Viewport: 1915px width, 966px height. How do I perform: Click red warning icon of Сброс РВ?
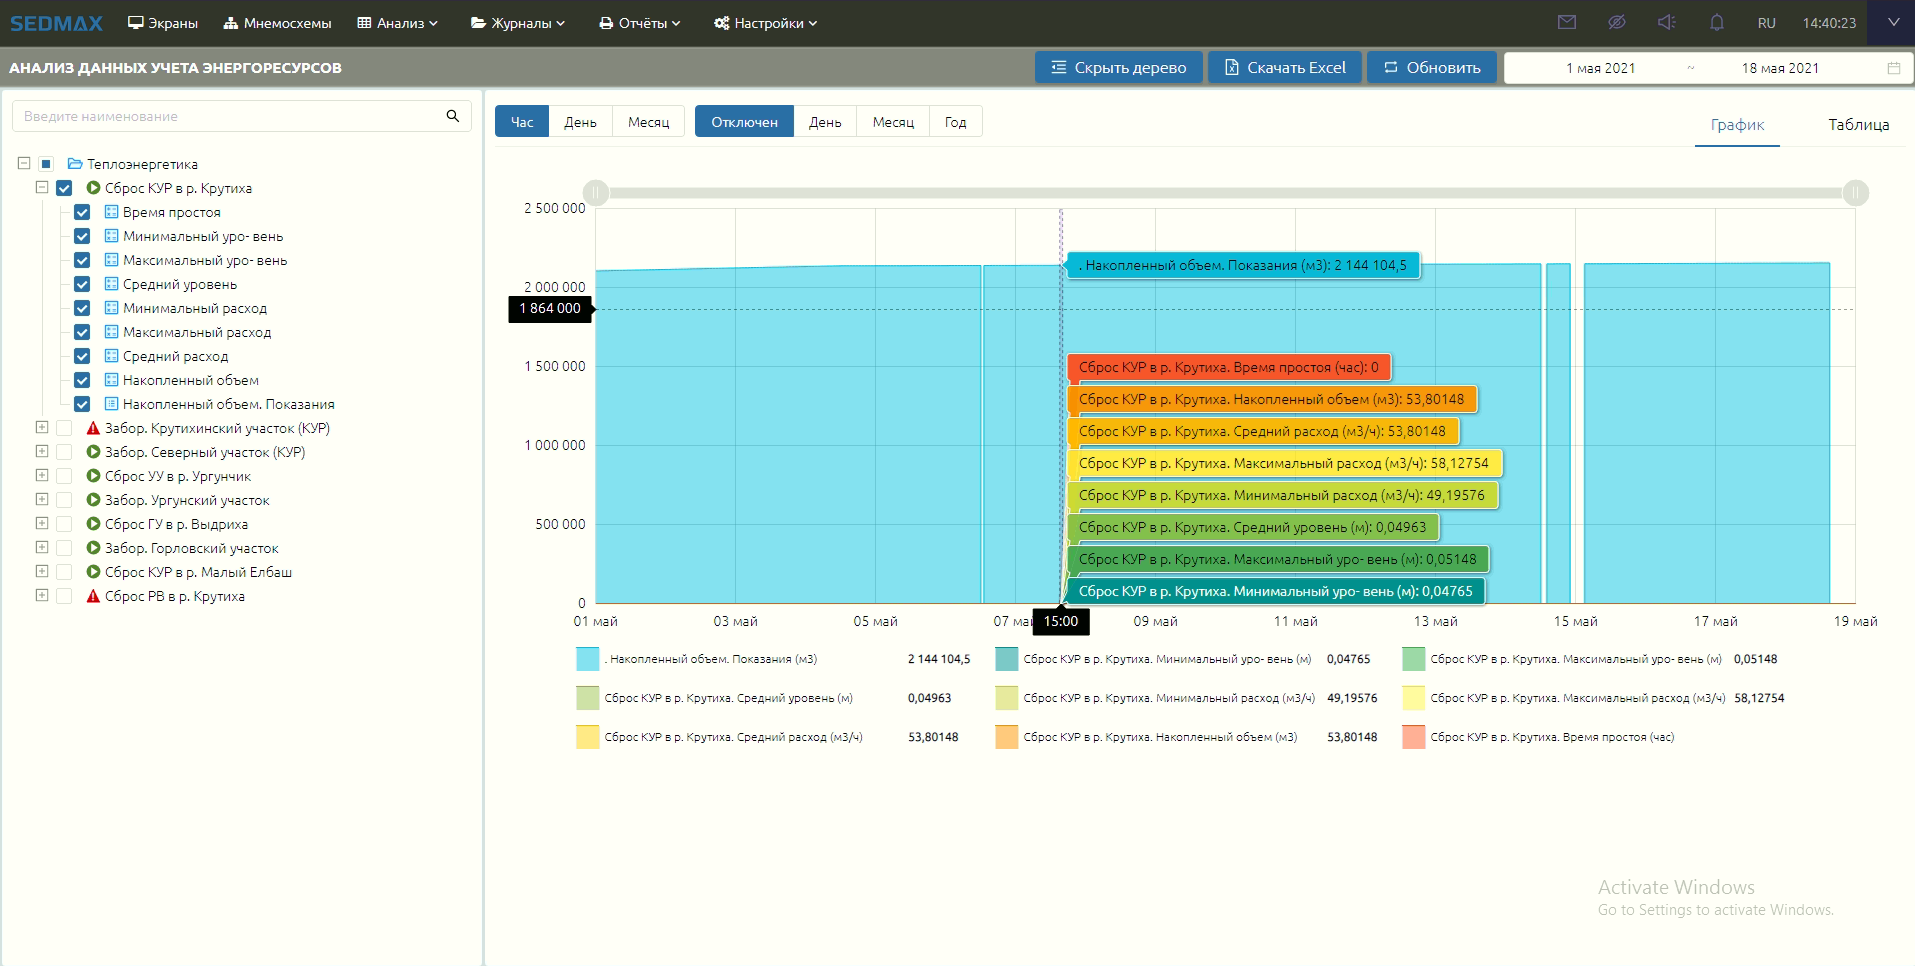point(93,596)
